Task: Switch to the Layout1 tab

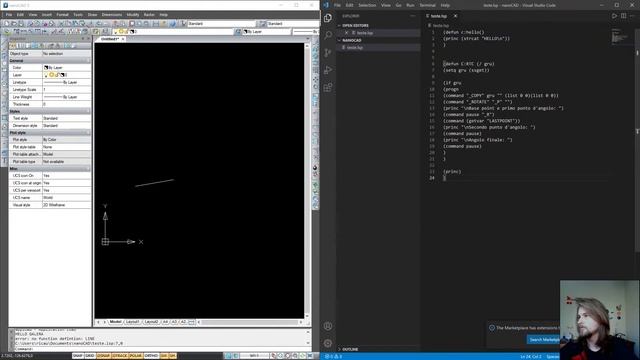Action: click(x=132, y=322)
